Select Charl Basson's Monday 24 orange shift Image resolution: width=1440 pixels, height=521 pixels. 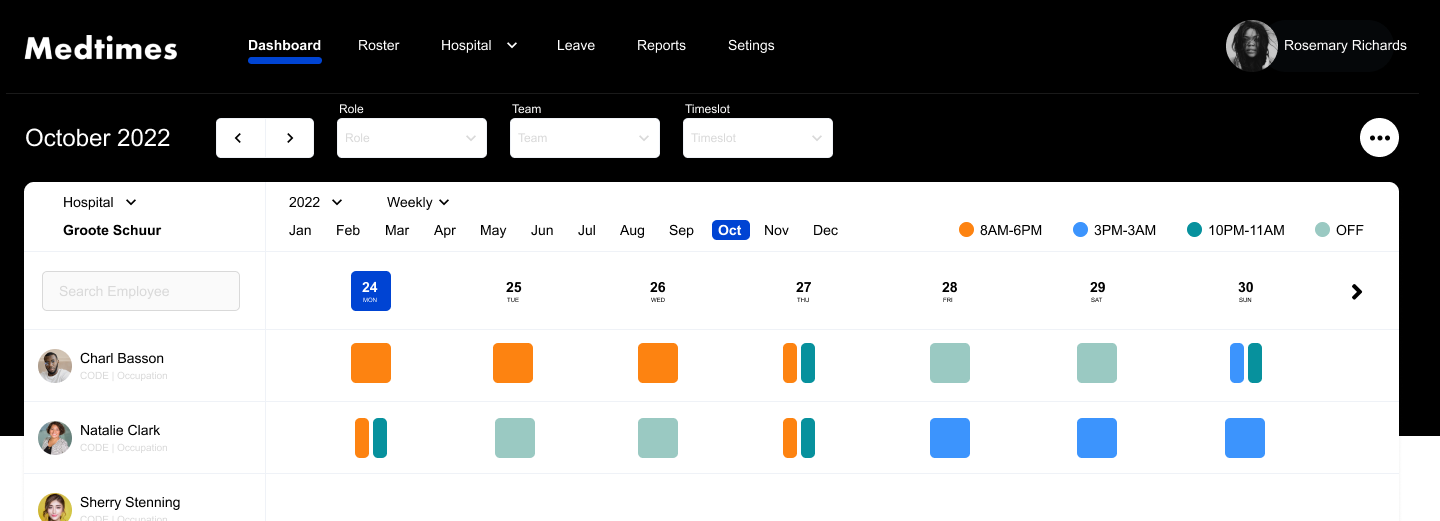(371, 363)
